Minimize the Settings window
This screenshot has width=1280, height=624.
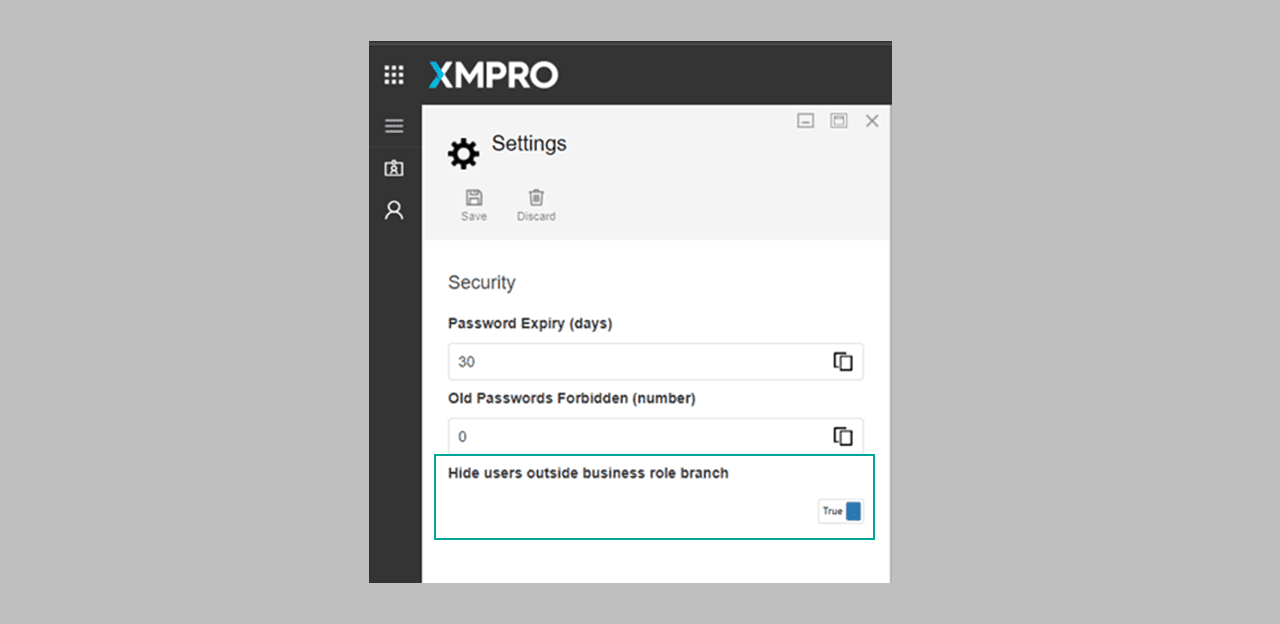point(805,120)
